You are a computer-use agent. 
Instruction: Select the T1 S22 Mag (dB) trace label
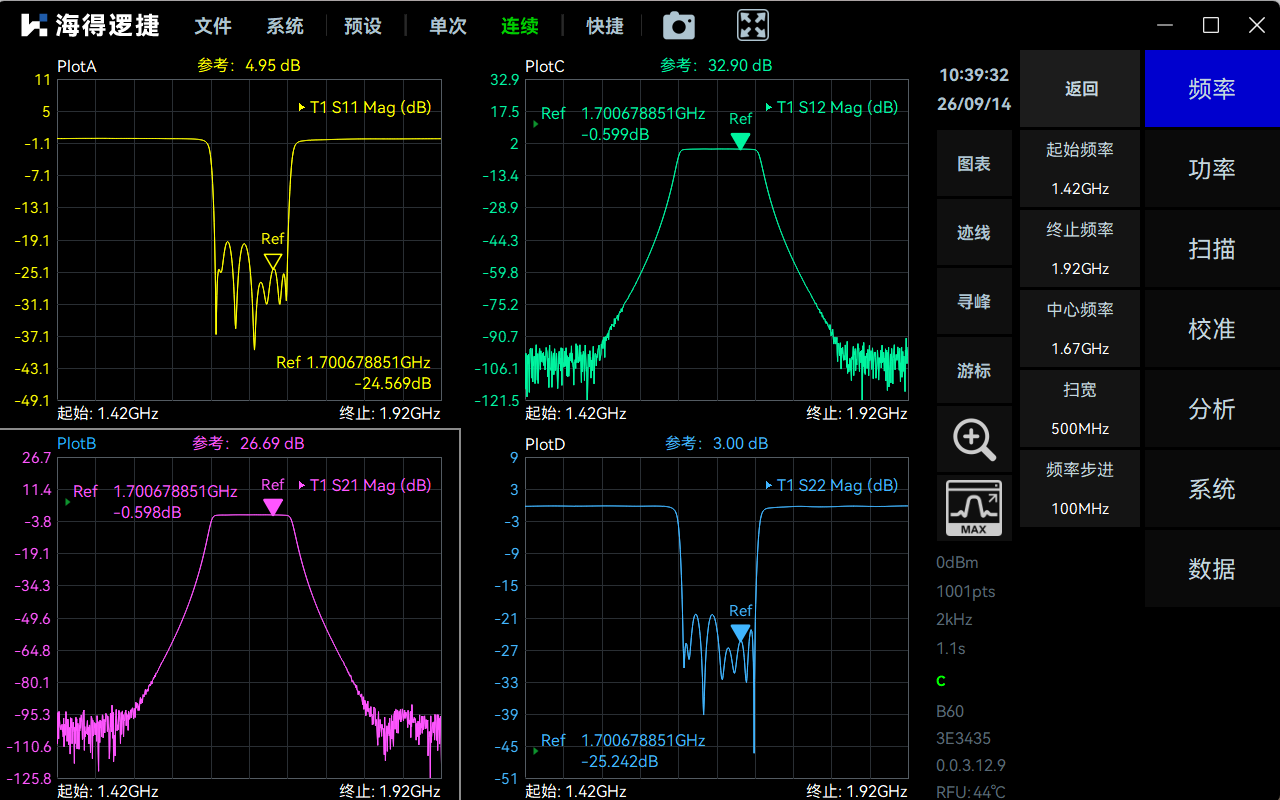tap(832, 485)
